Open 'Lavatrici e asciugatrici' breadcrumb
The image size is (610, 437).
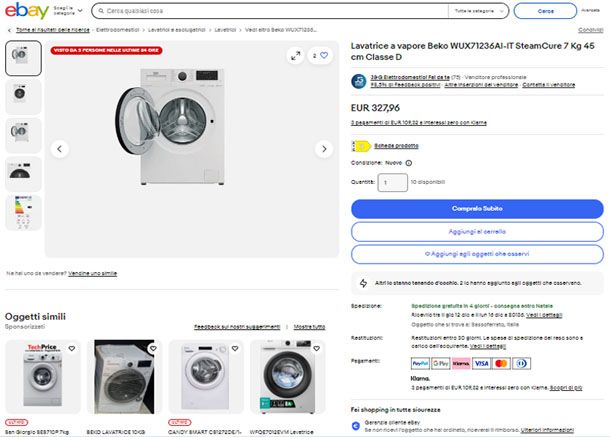(x=177, y=30)
